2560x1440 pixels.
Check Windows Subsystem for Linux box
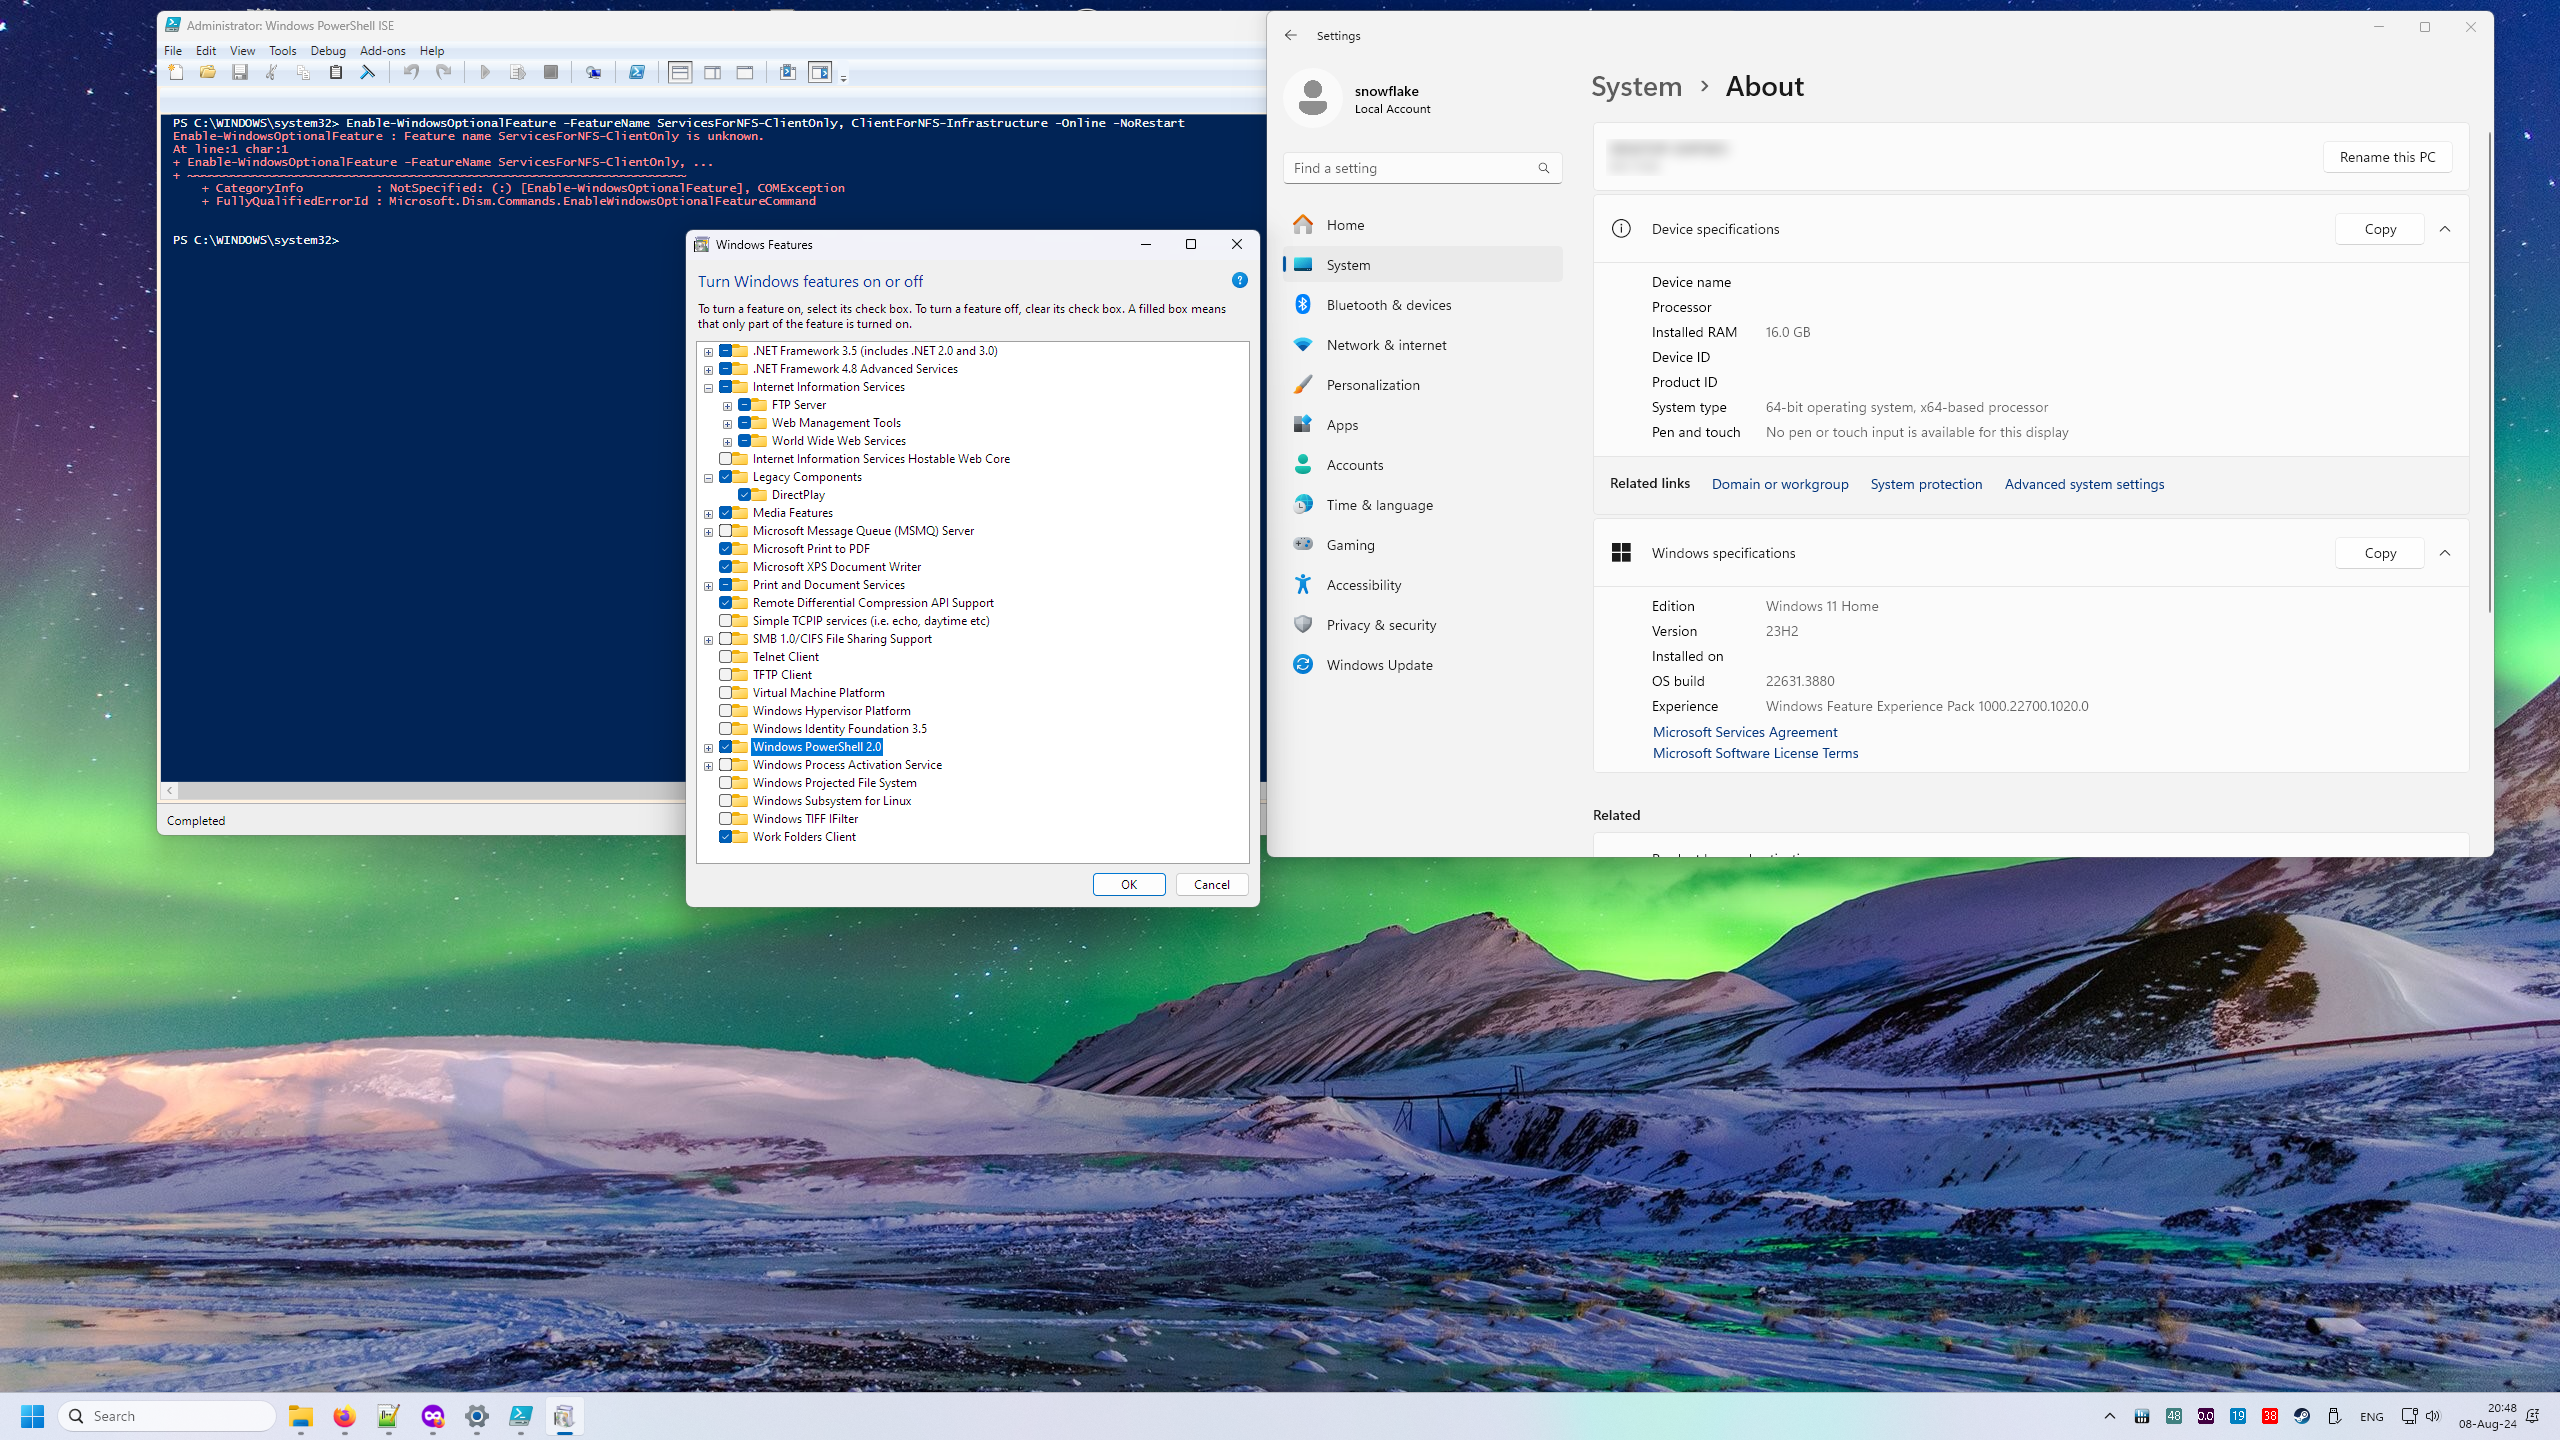tap(726, 801)
